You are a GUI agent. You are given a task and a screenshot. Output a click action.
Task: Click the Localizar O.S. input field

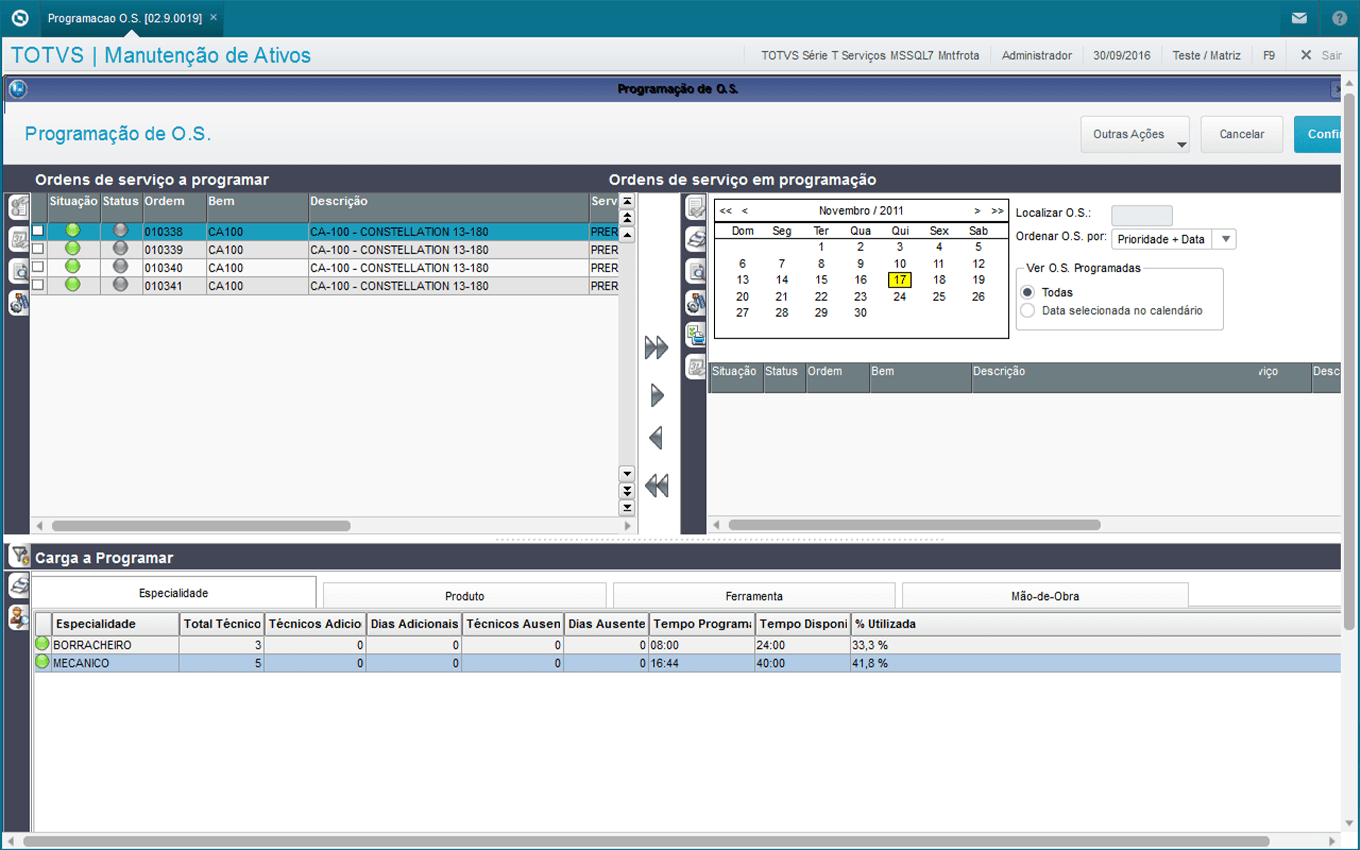pos(1141,215)
